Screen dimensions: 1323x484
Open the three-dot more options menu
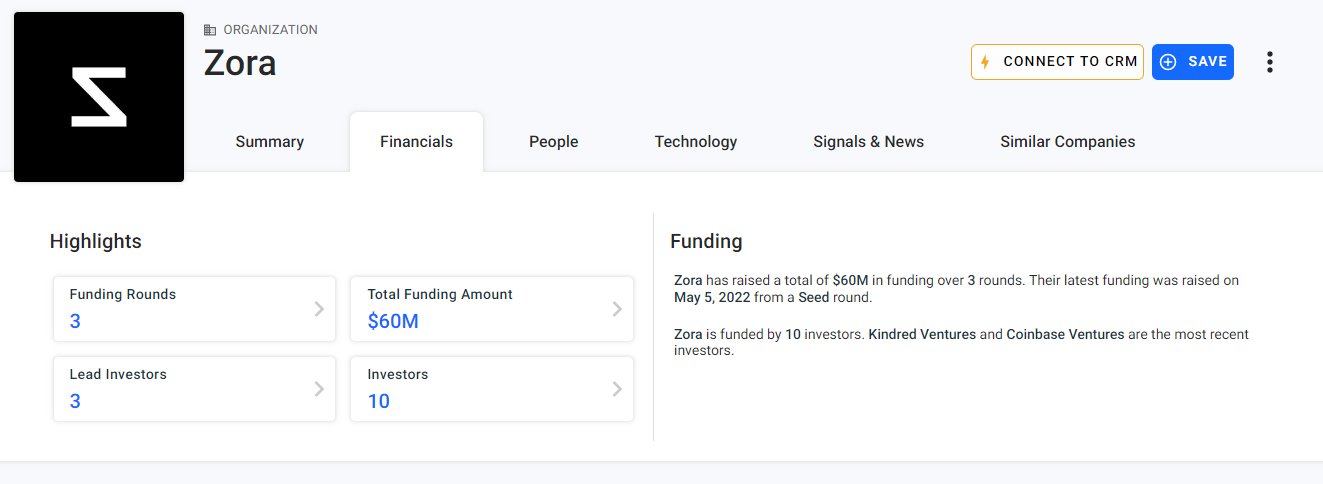[1270, 62]
